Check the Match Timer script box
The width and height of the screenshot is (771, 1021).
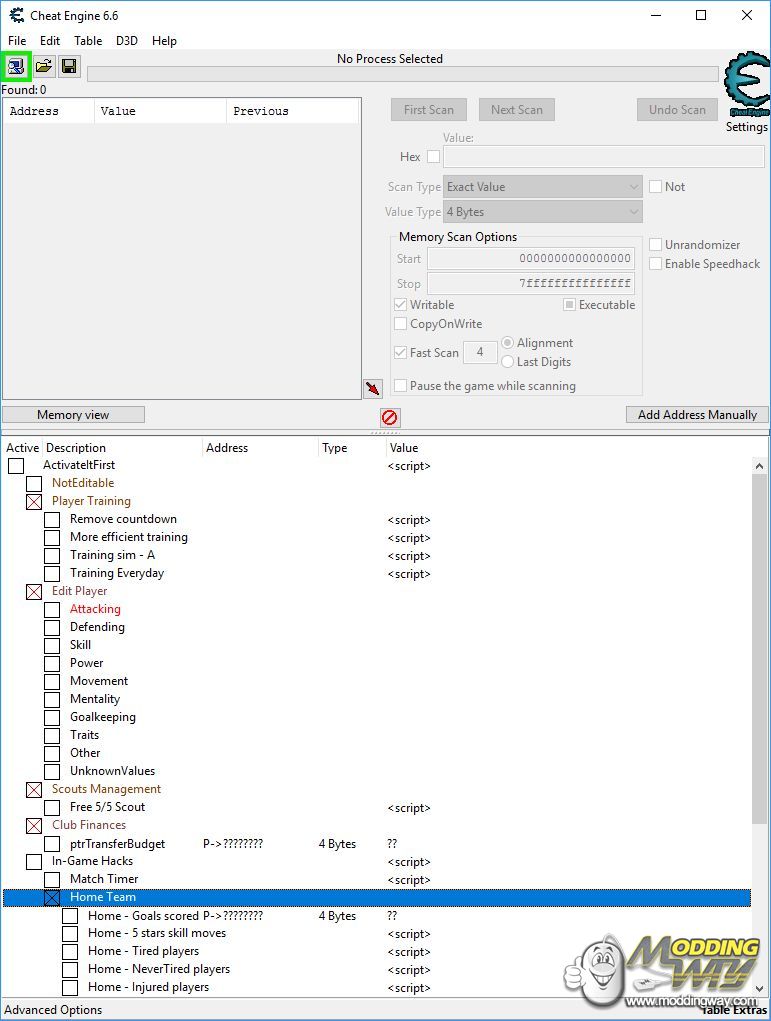[52, 879]
